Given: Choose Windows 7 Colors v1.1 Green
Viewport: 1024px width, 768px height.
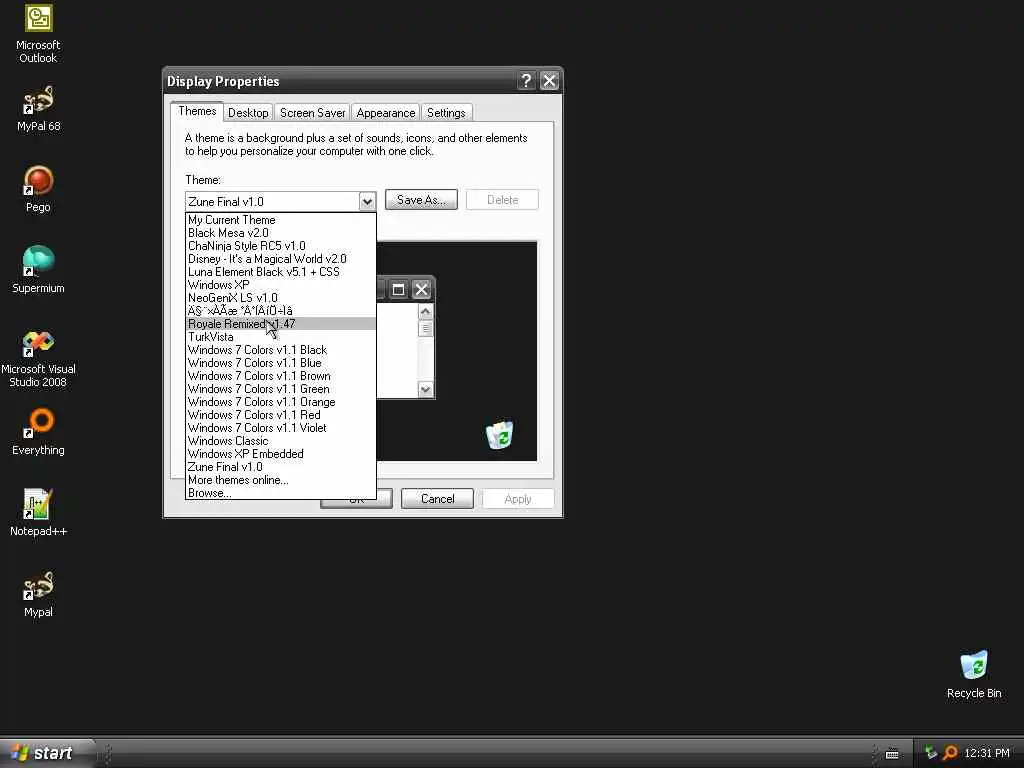Looking at the screenshot, I should click(281, 389).
